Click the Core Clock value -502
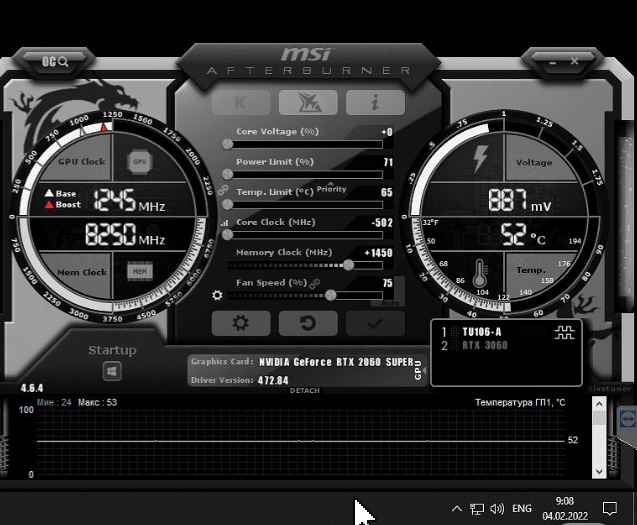The image size is (637, 525). point(382,223)
